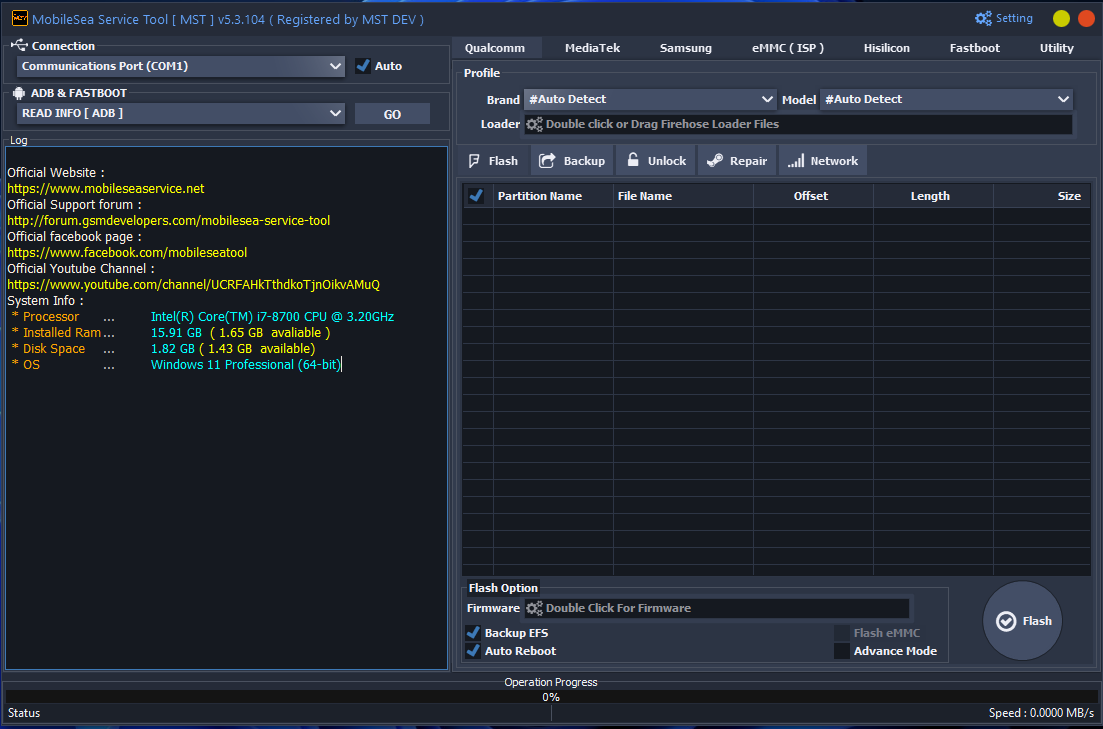The width and height of the screenshot is (1103, 729).
Task: Click the File Name column header
Action: (683, 196)
